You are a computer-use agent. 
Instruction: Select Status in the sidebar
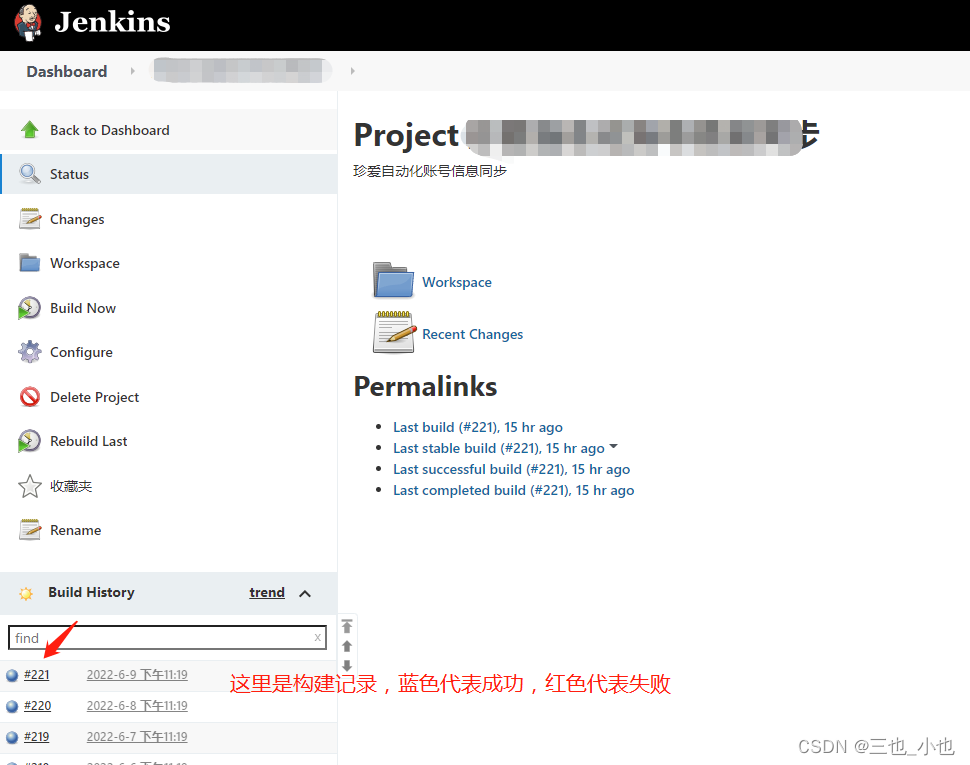pos(69,174)
